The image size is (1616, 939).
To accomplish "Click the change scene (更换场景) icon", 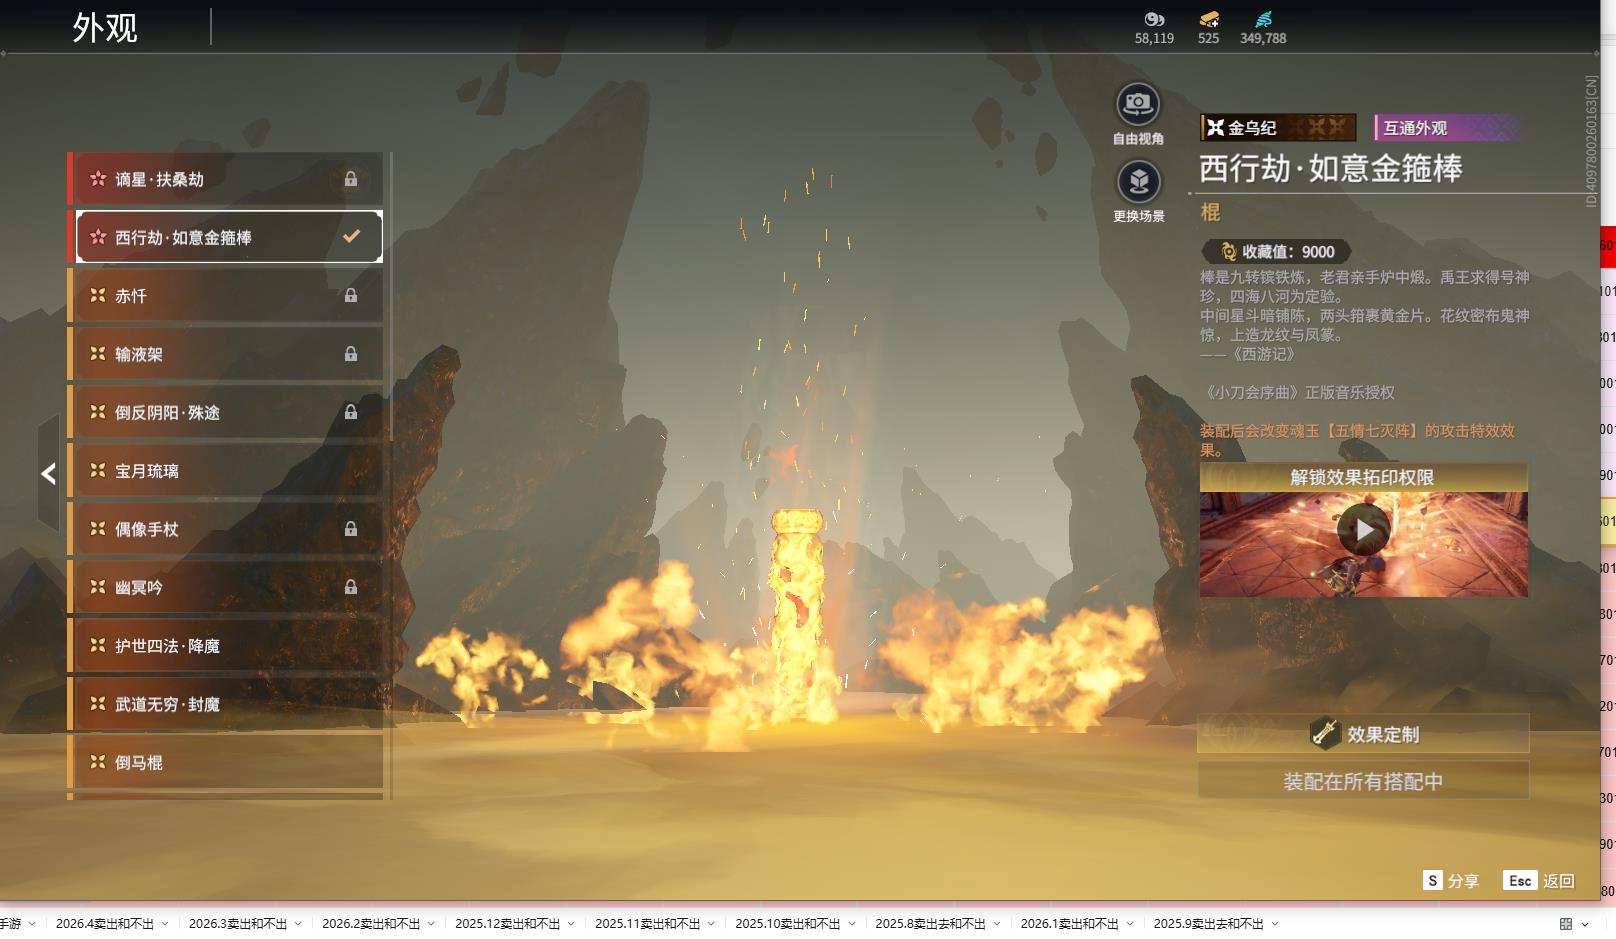I will click(x=1138, y=183).
